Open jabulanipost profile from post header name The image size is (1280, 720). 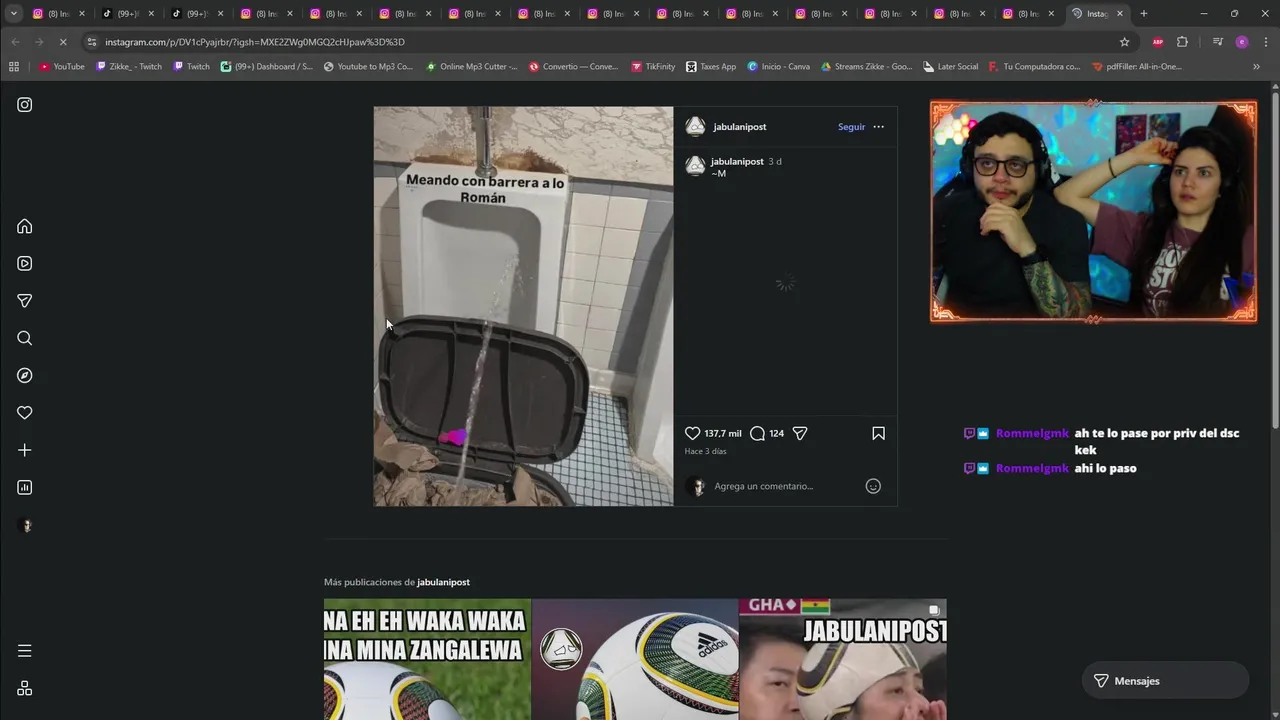click(740, 127)
